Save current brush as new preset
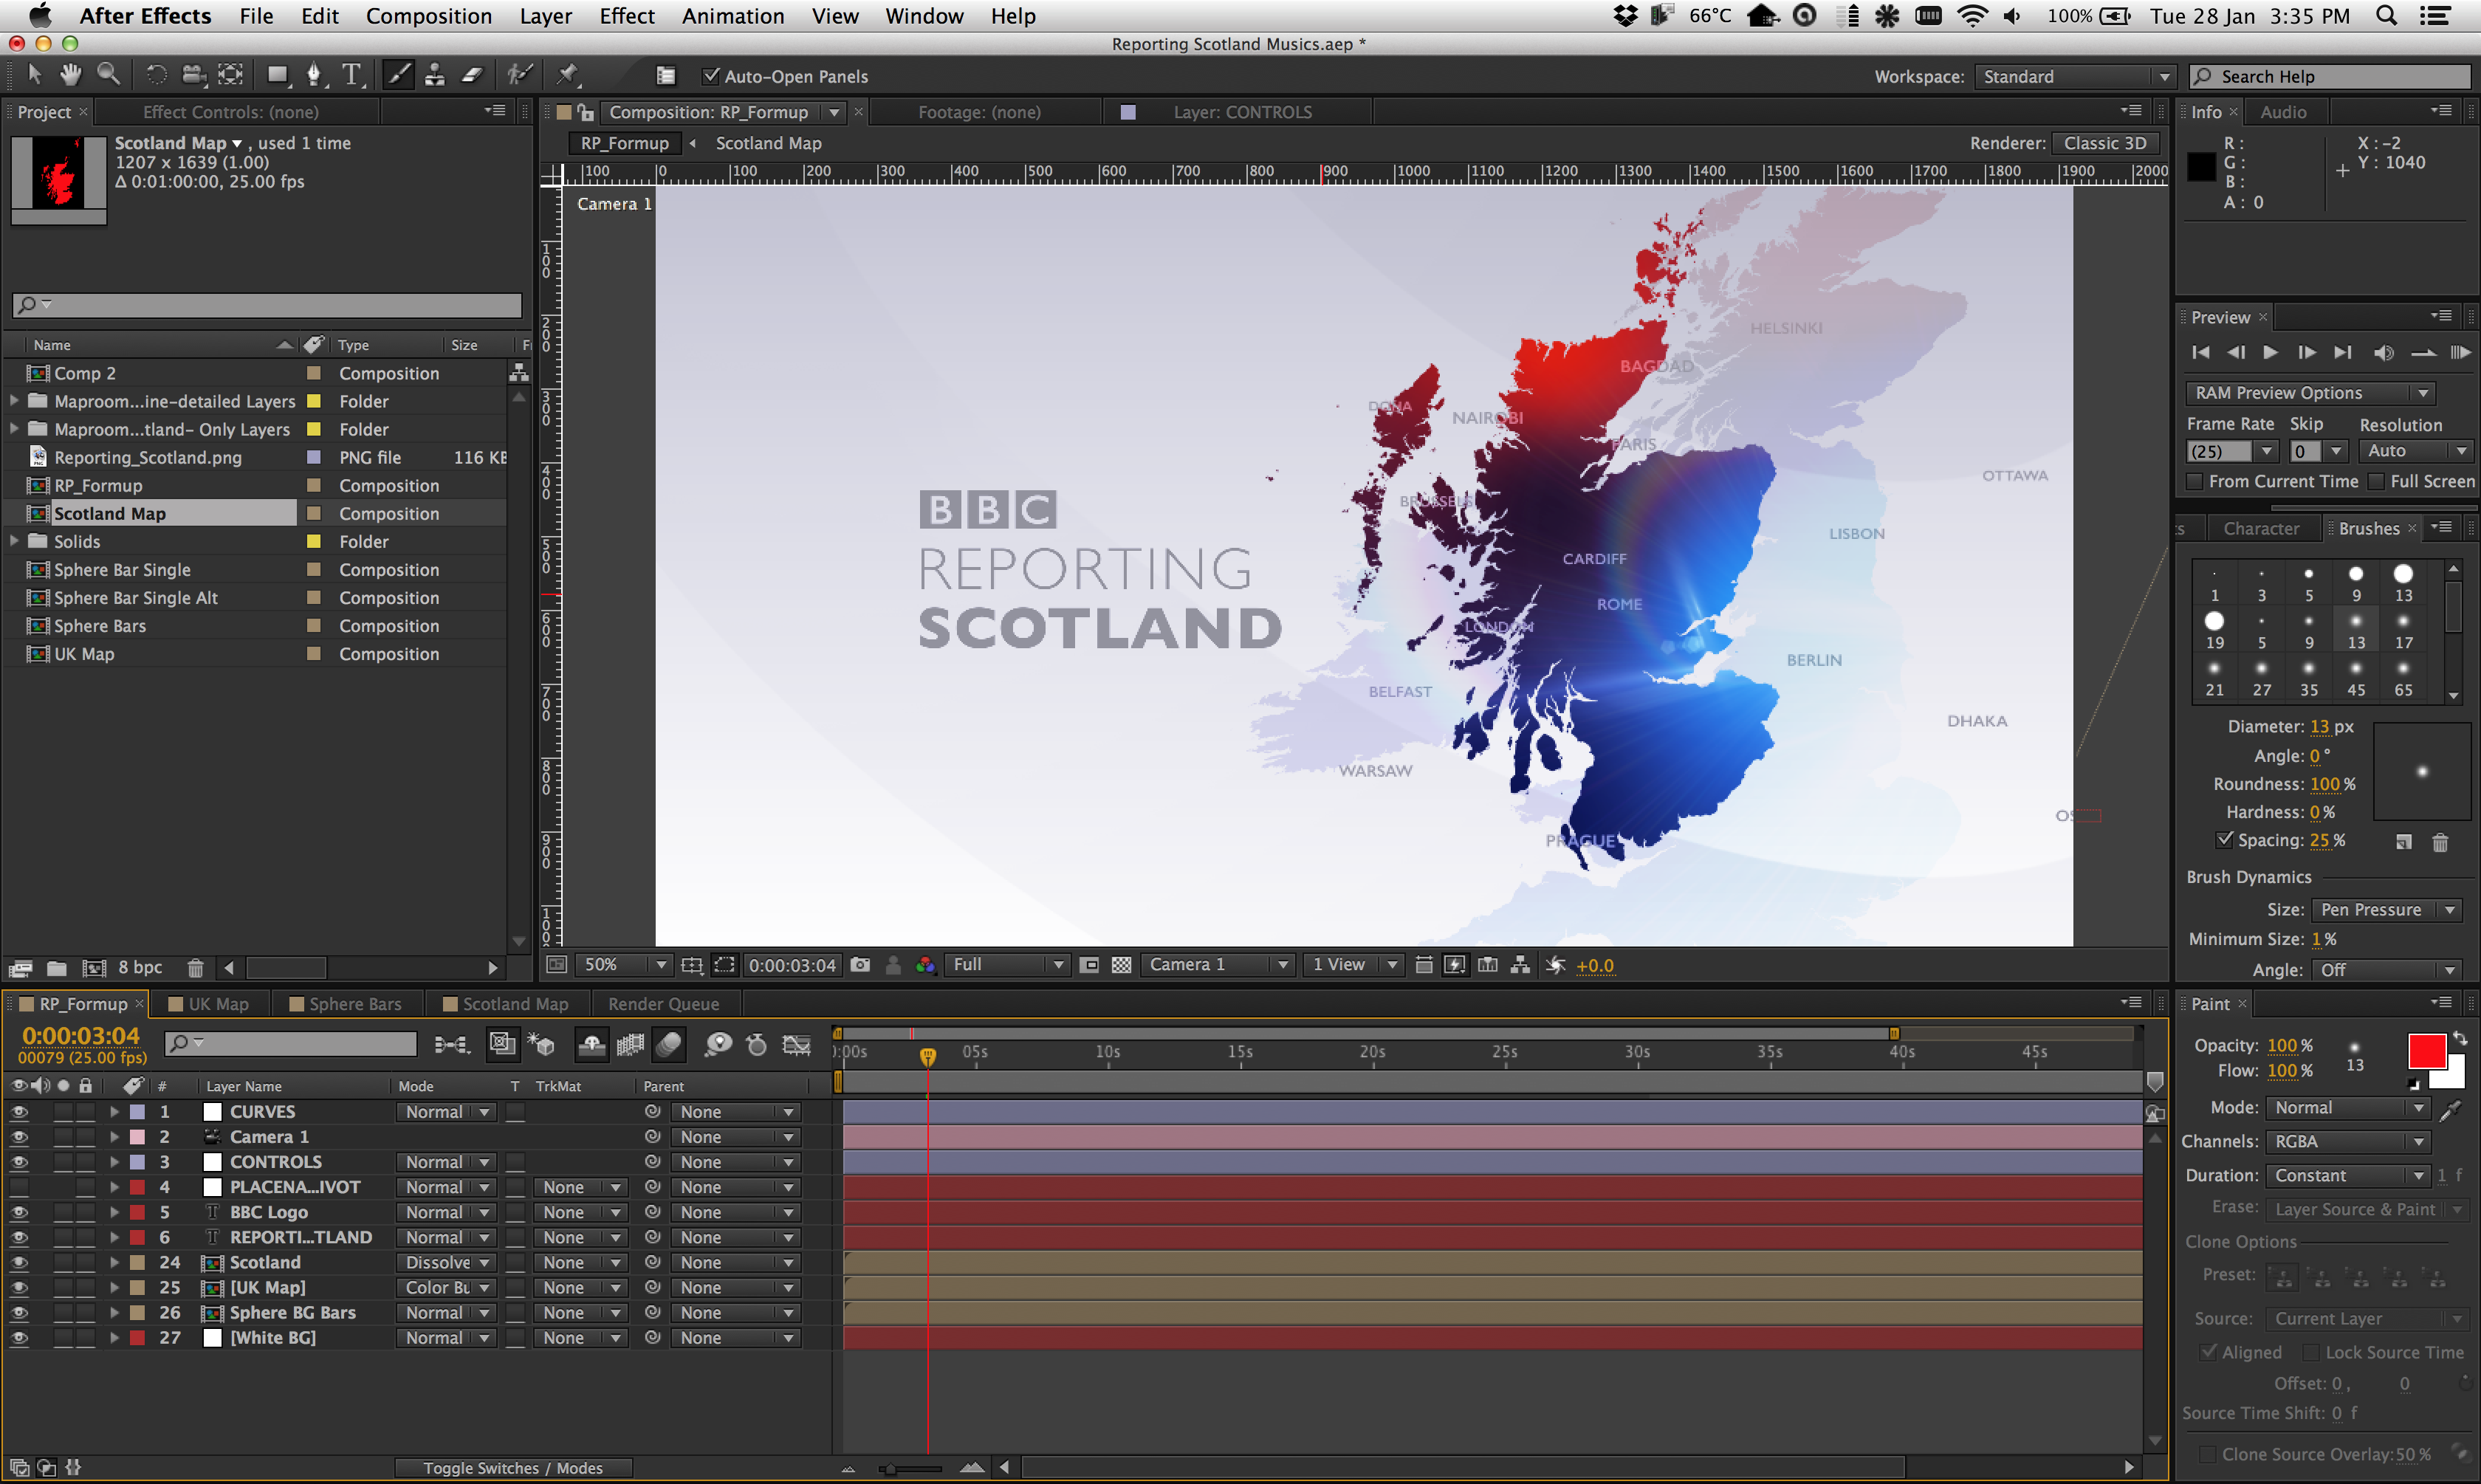The height and width of the screenshot is (1484, 2481). 2403,842
